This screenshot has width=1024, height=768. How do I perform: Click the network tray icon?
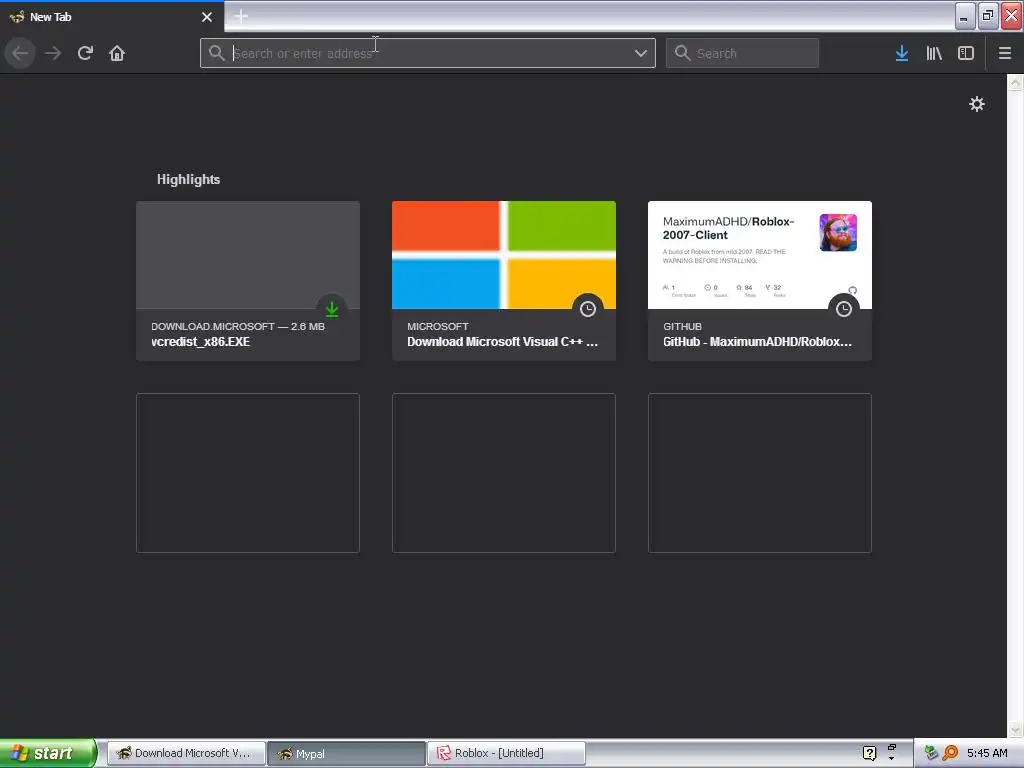point(931,753)
